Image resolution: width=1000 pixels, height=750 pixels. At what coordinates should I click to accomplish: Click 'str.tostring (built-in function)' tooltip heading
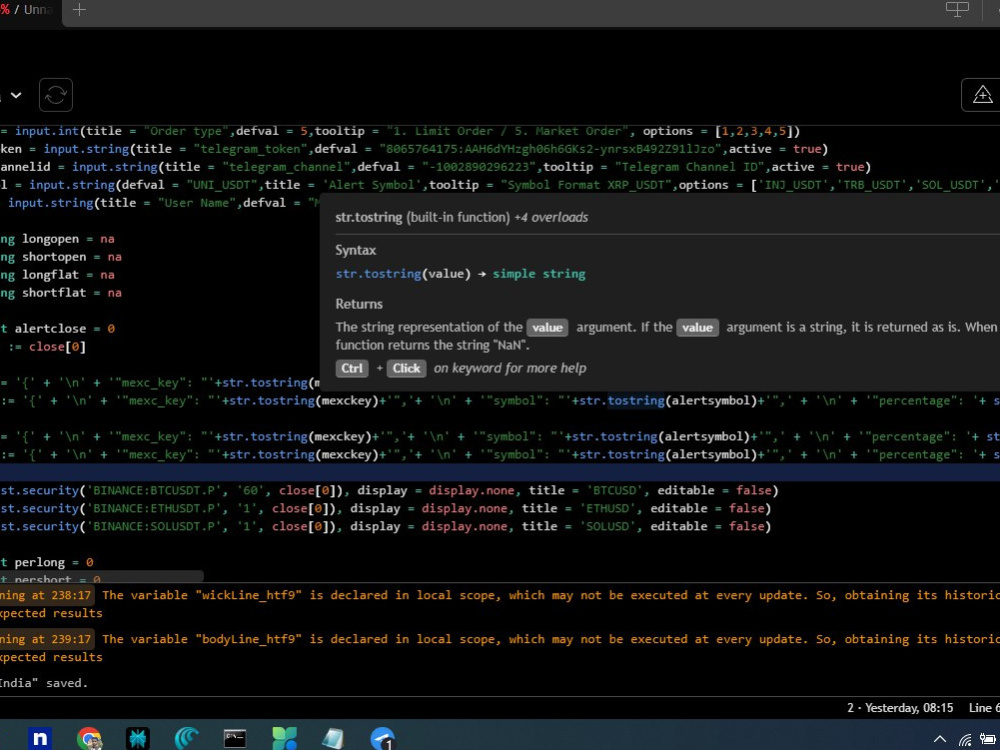click(x=422, y=217)
